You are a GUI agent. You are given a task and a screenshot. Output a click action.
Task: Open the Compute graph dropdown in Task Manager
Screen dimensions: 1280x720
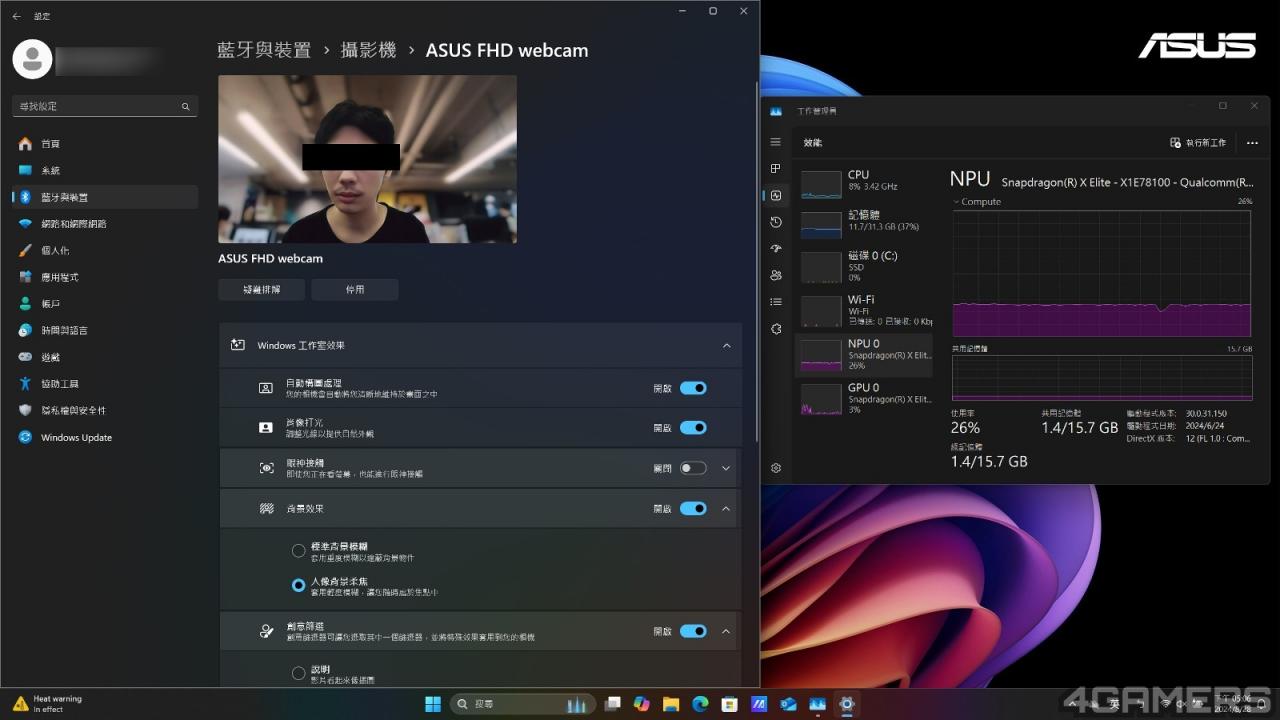coord(976,202)
